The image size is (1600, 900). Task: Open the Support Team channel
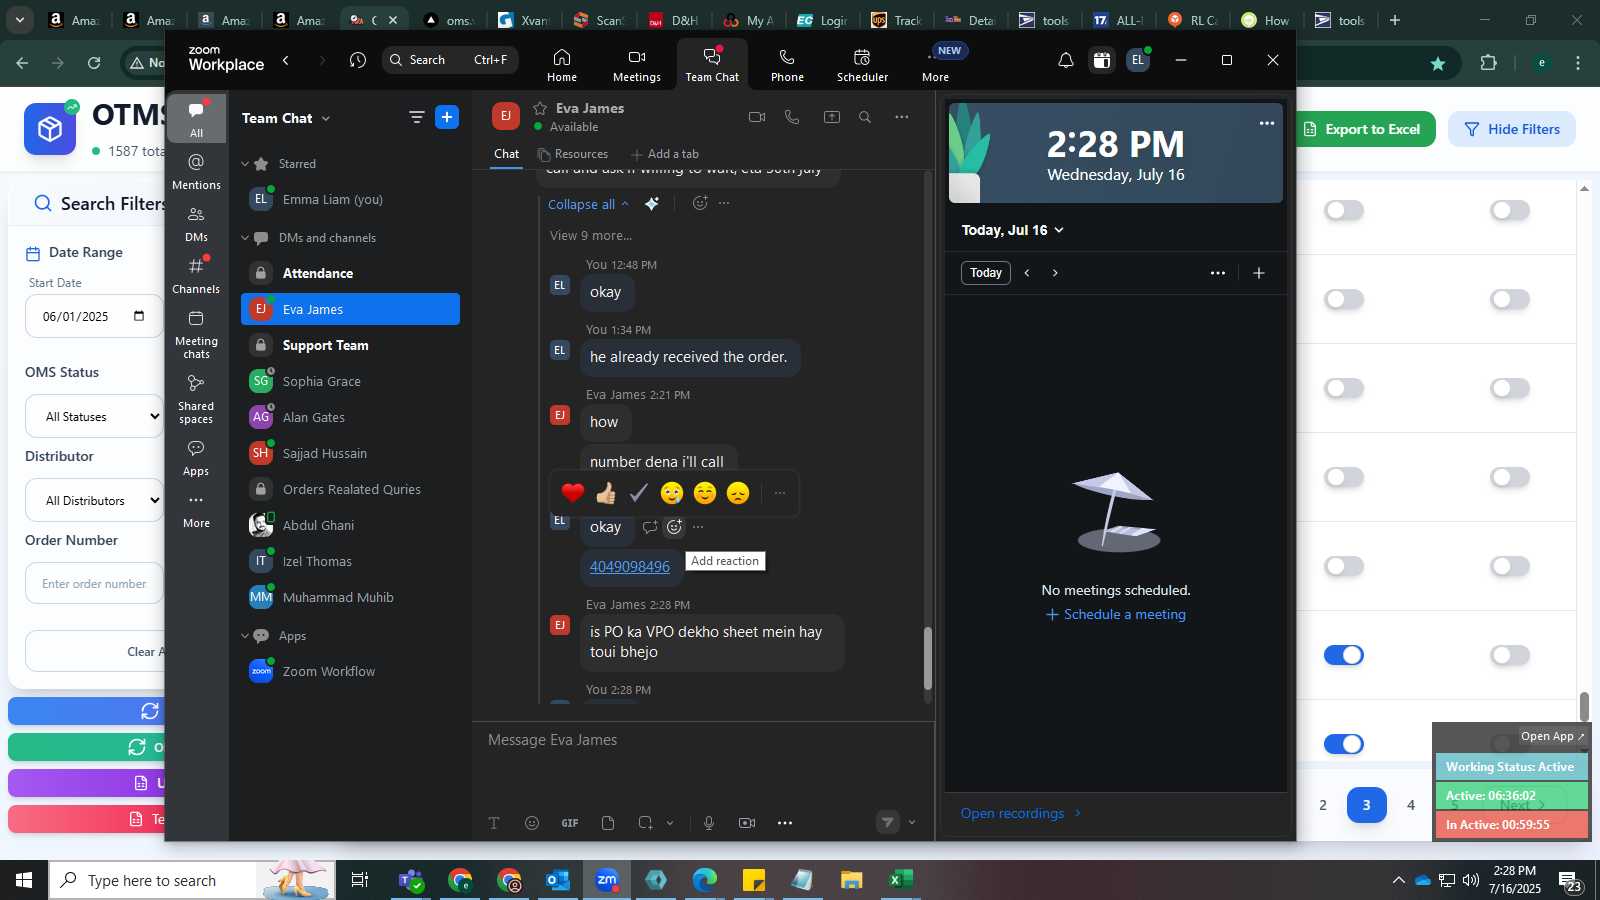click(350, 345)
